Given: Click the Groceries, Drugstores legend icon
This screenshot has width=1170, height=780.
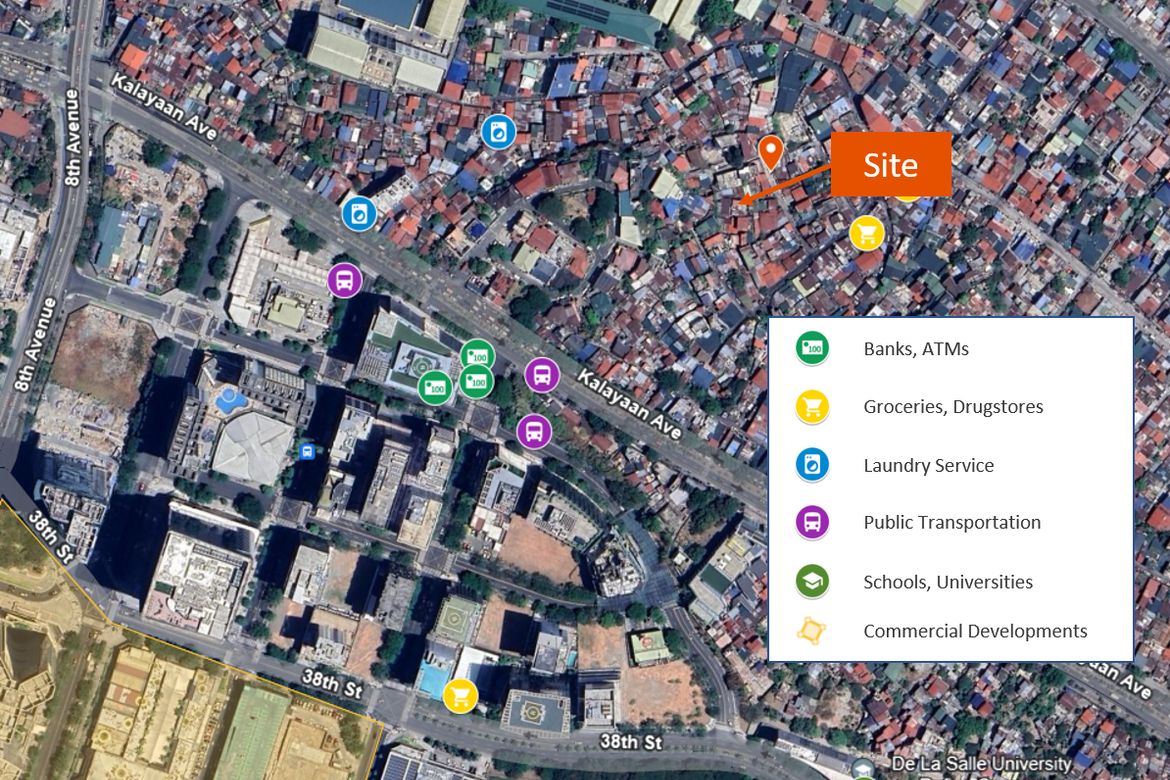Looking at the screenshot, I should (x=812, y=407).
